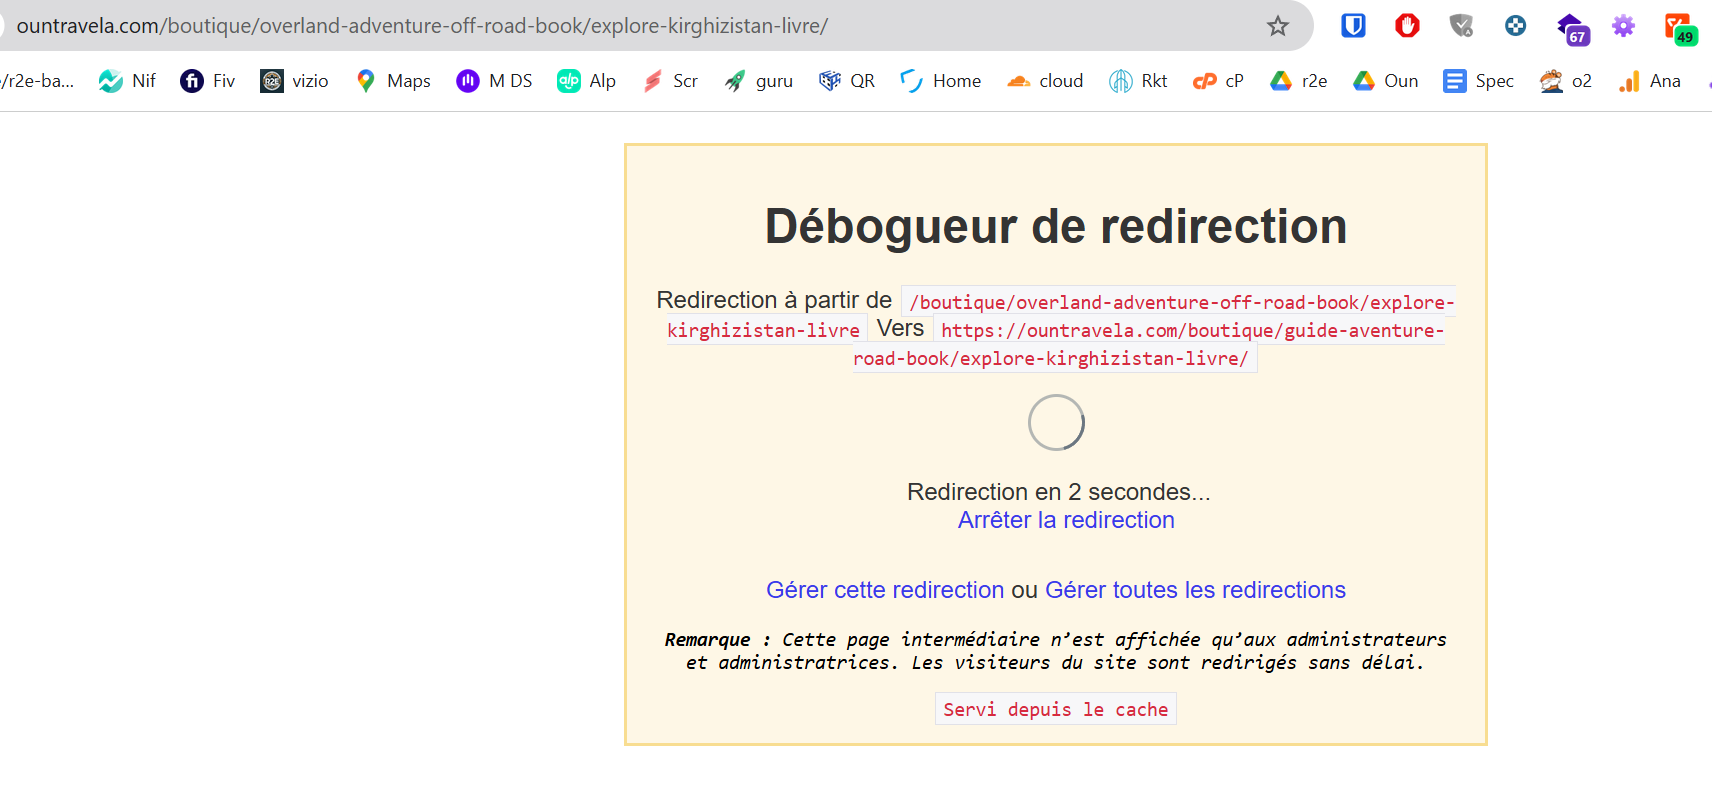1712x788 pixels.
Task: Open the Spec bookmark
Action: 1478,81
